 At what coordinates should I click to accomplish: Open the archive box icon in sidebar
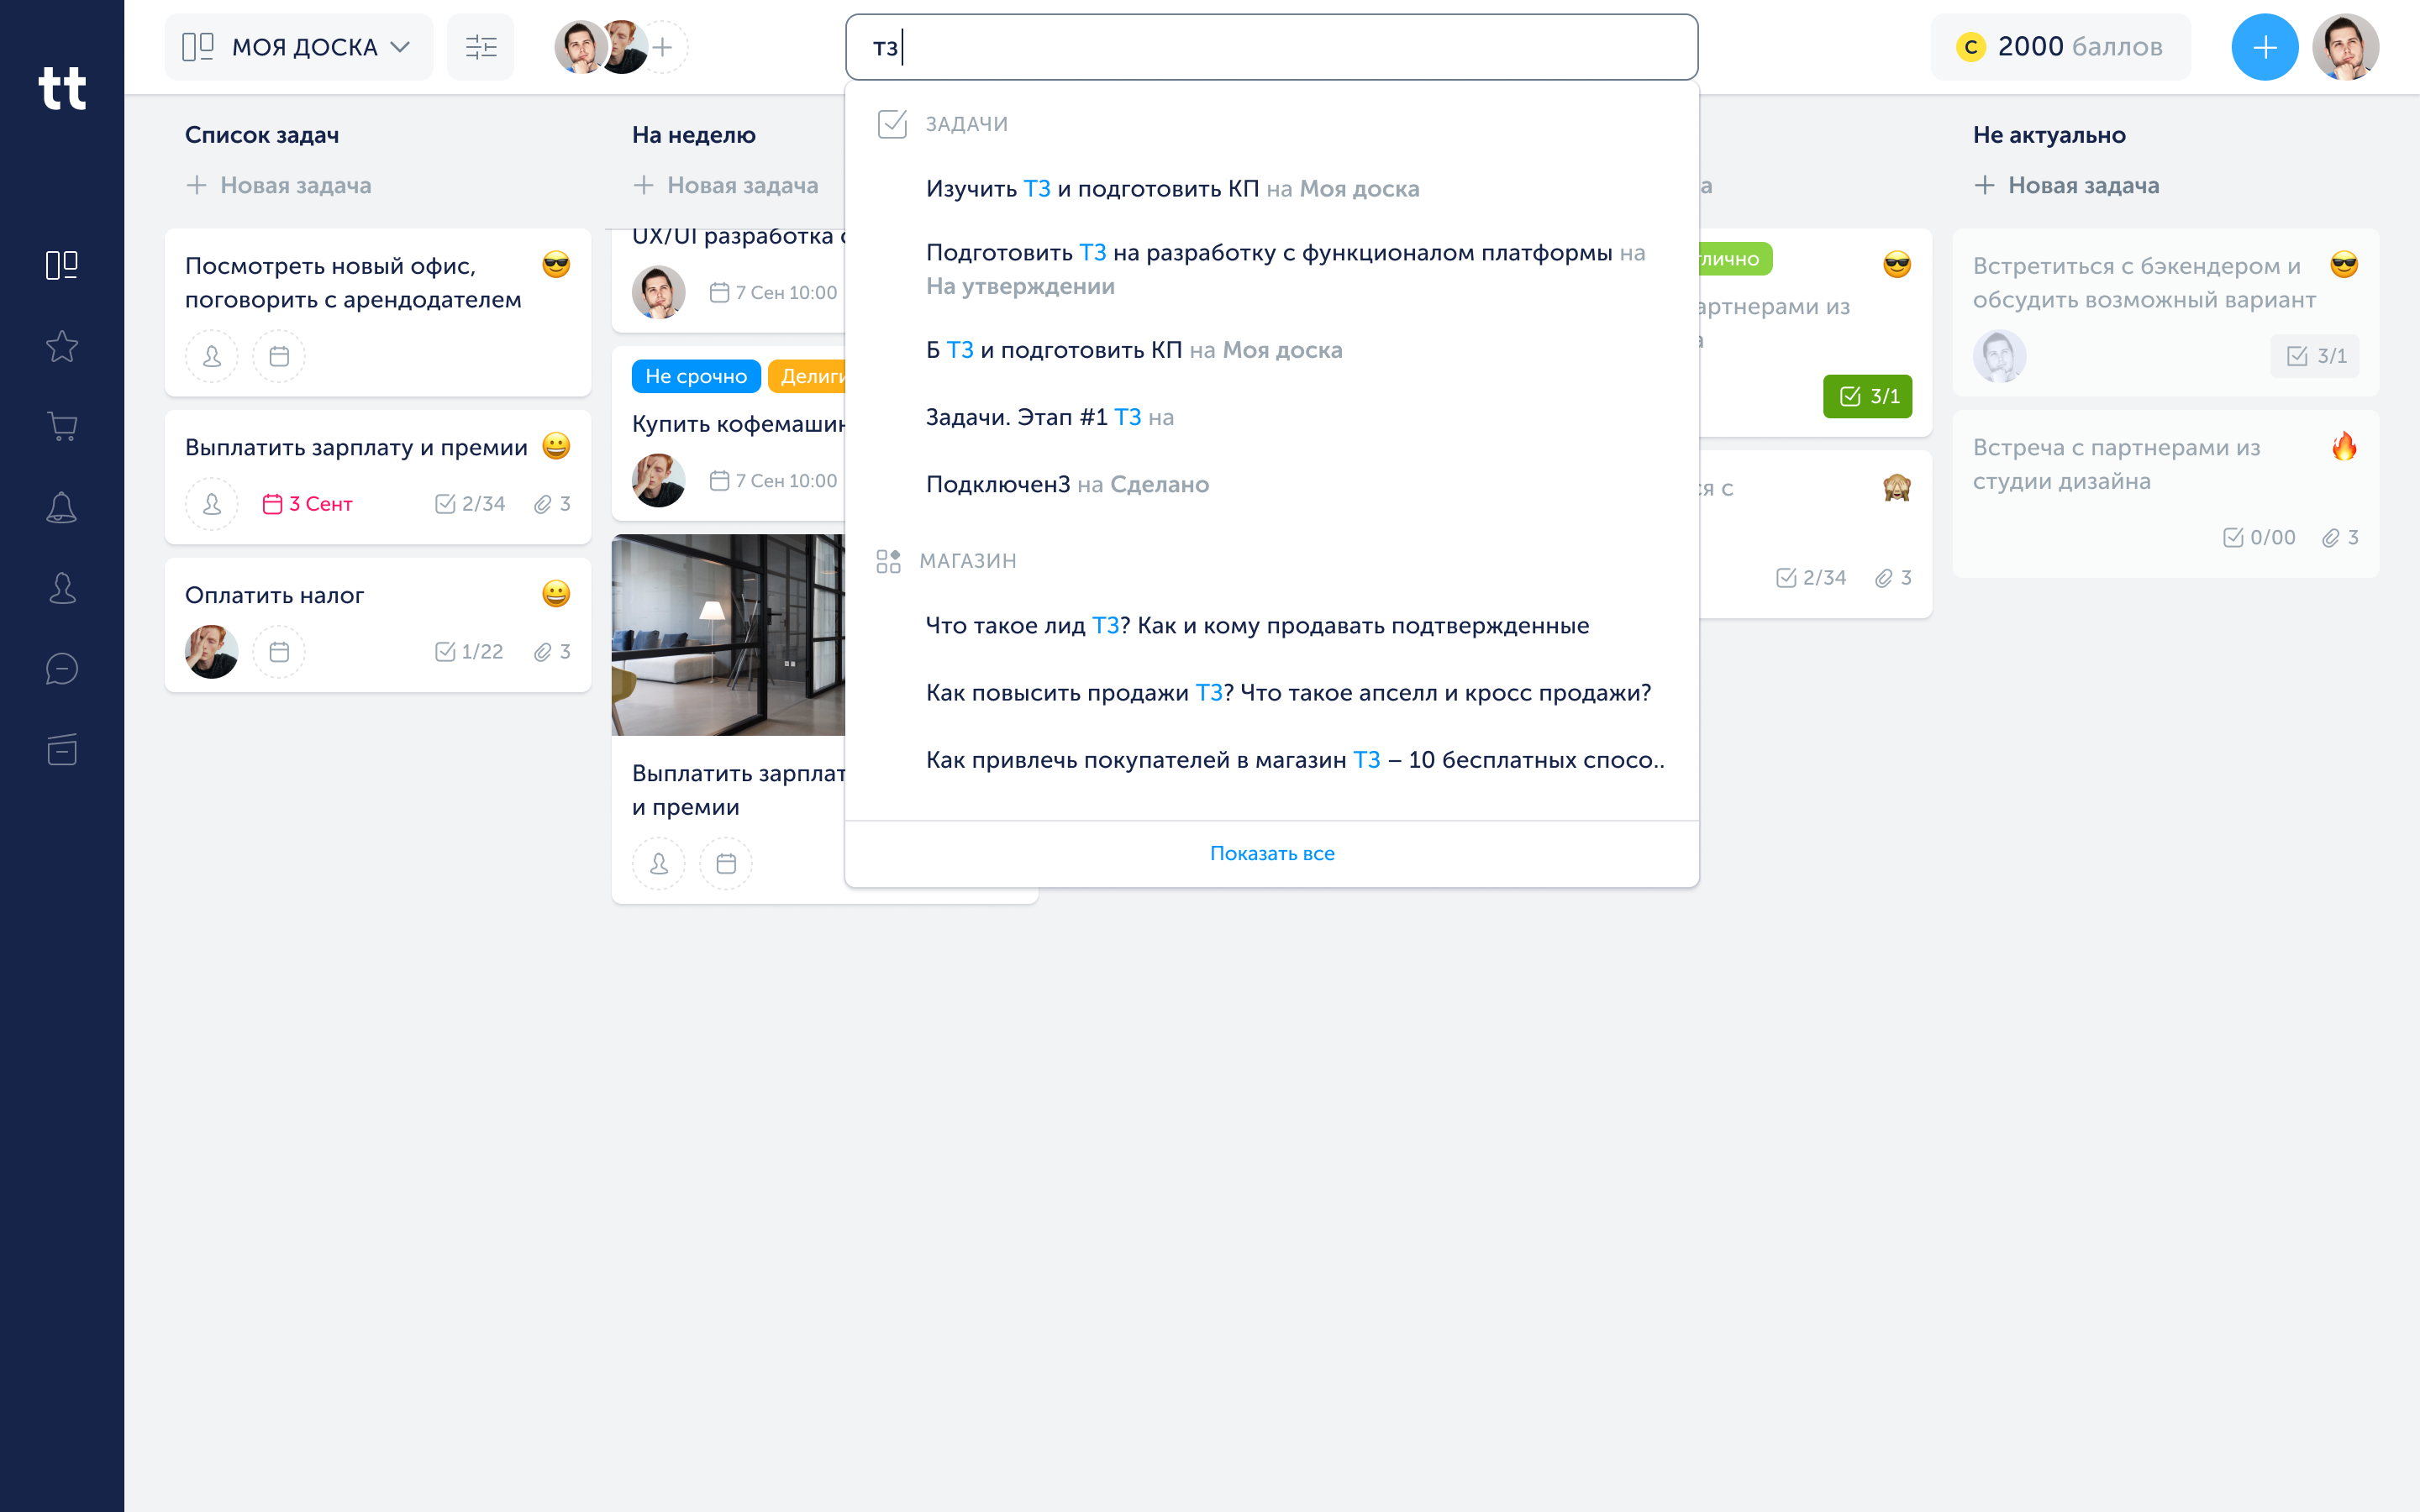click(x=62, y=749)
